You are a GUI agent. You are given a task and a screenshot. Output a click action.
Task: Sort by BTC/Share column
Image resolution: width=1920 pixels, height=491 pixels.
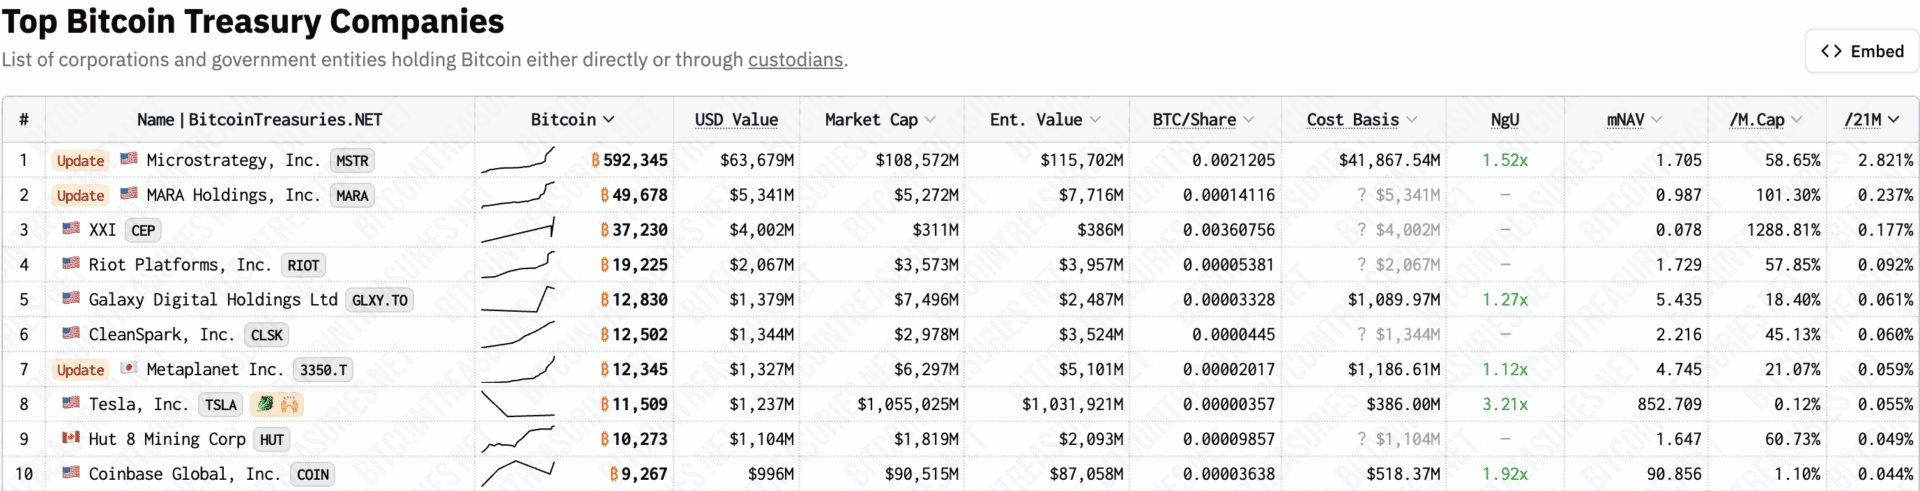coord(1203,120)
